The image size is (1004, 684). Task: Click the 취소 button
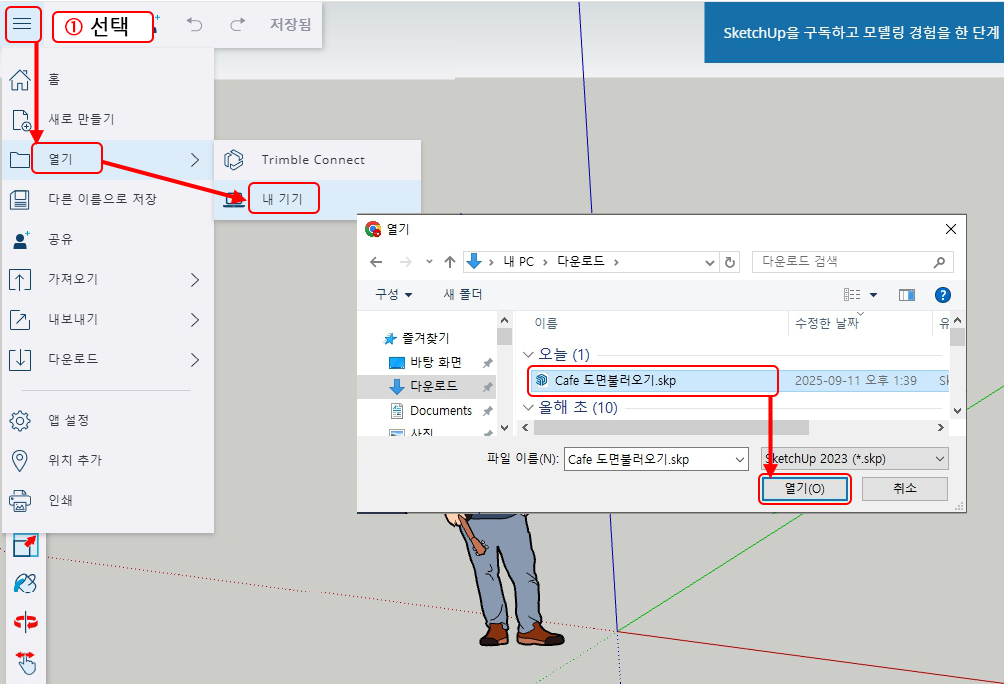click(905, 489)
